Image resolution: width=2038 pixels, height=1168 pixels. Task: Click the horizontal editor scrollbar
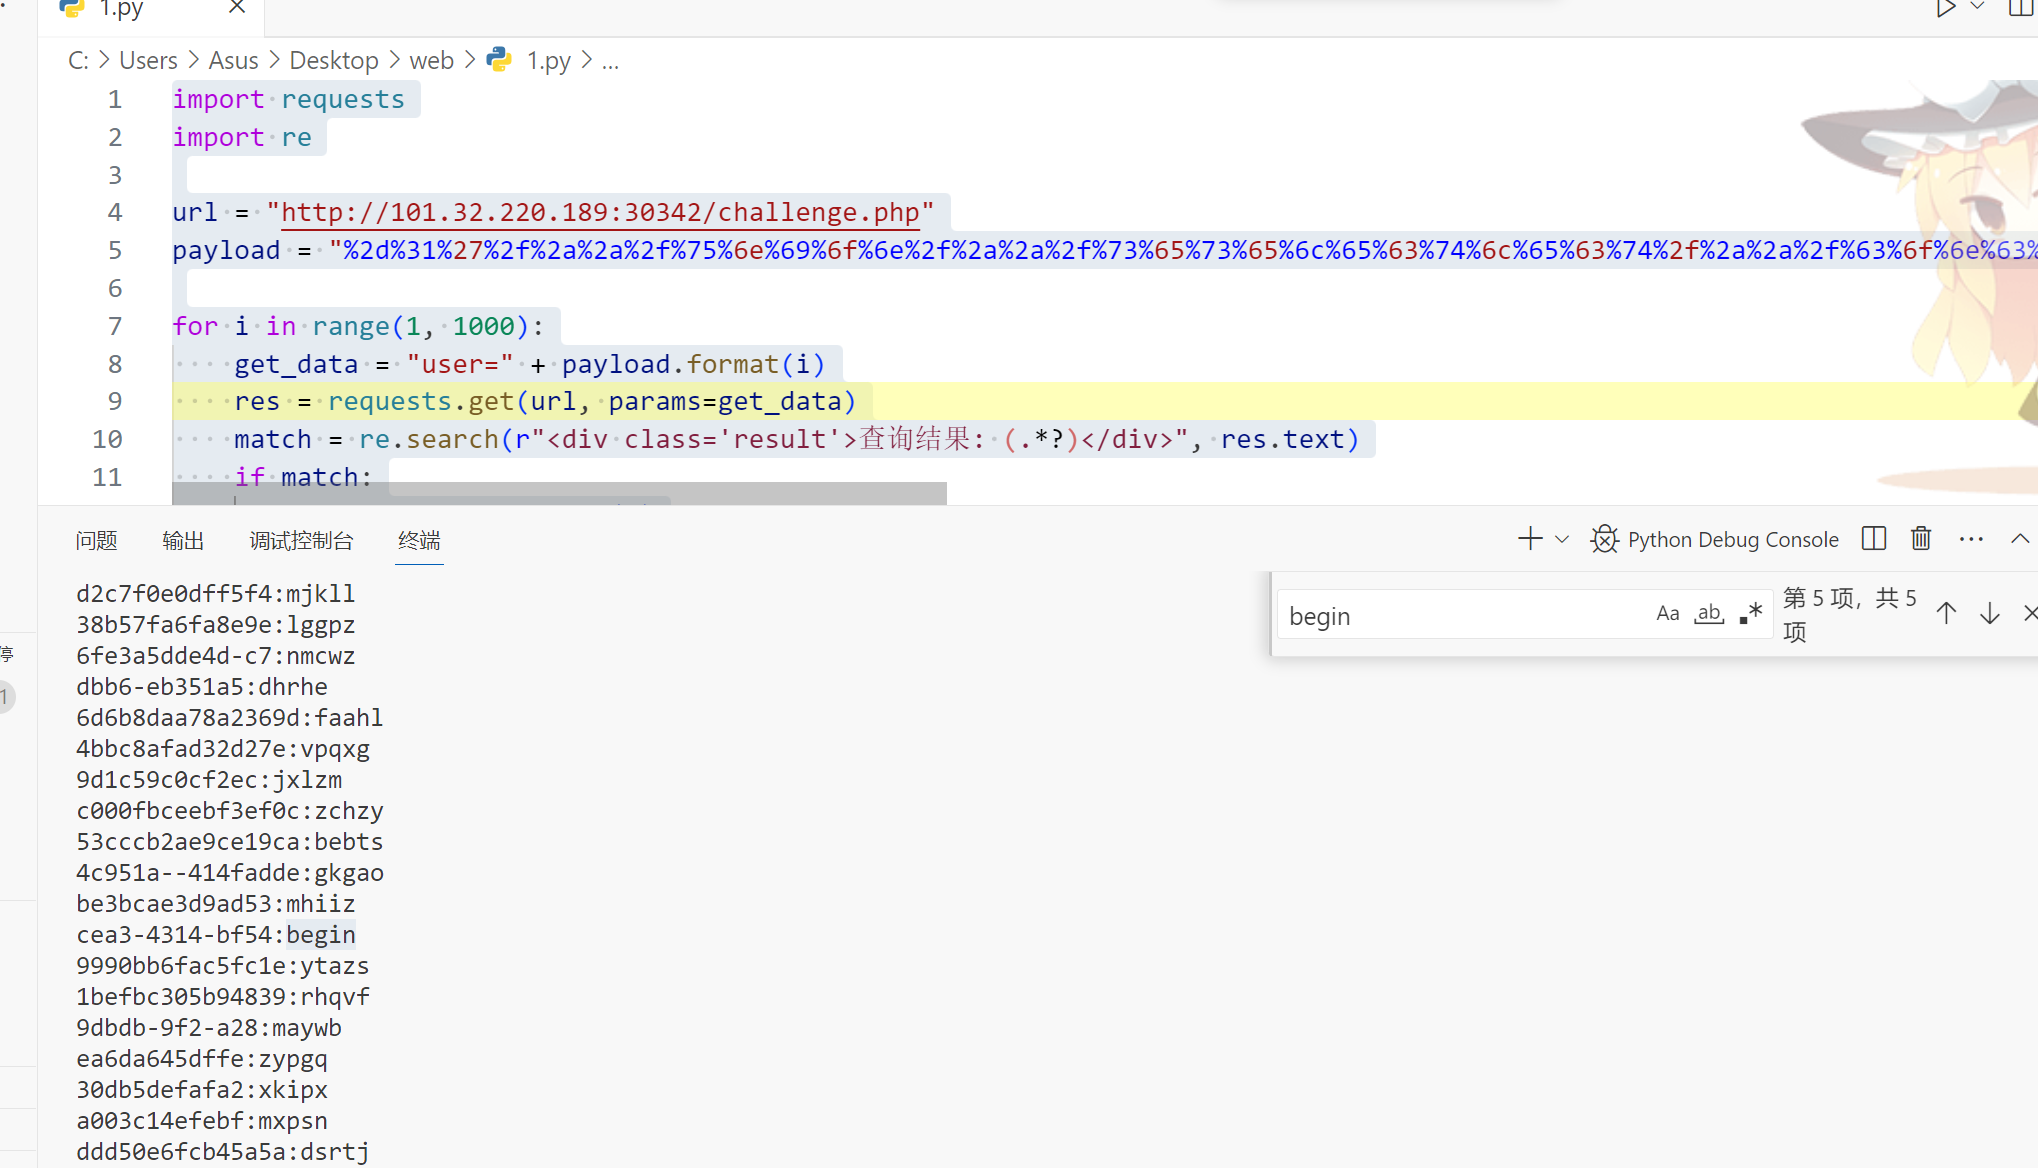tap(559, 494)
